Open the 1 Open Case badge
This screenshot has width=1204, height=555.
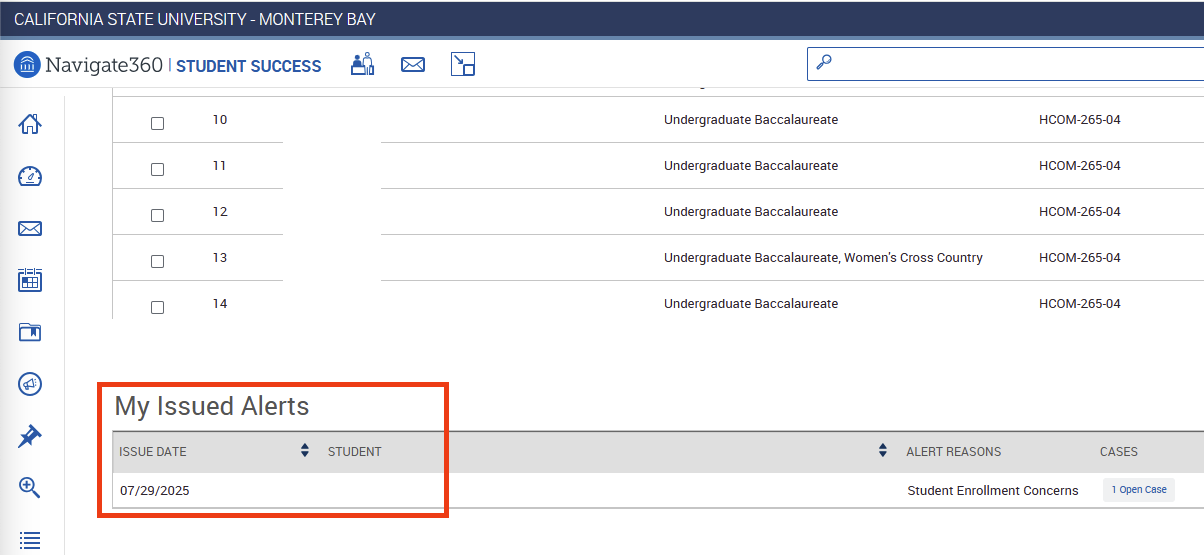click(1139, 490)
